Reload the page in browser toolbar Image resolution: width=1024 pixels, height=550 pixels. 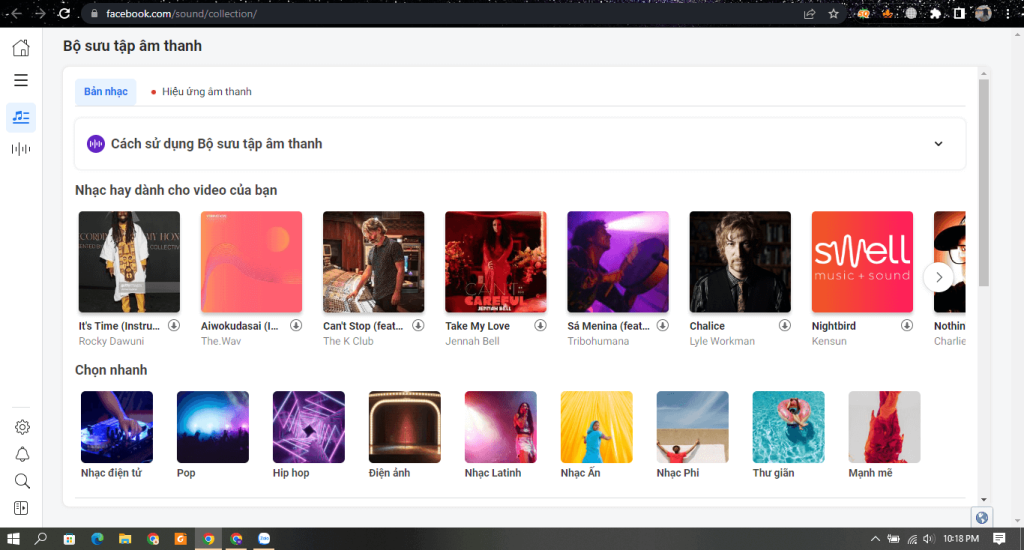[65, 14]
